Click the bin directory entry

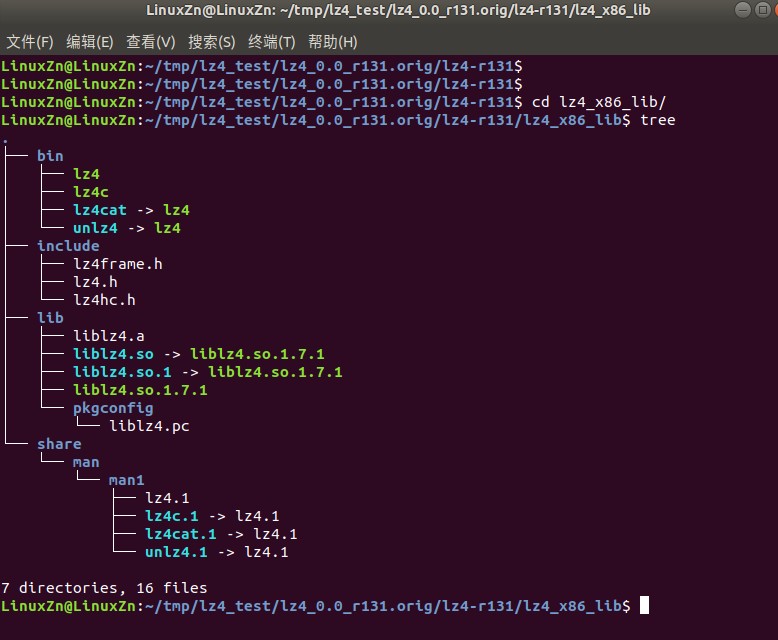[x=50, y=156]
